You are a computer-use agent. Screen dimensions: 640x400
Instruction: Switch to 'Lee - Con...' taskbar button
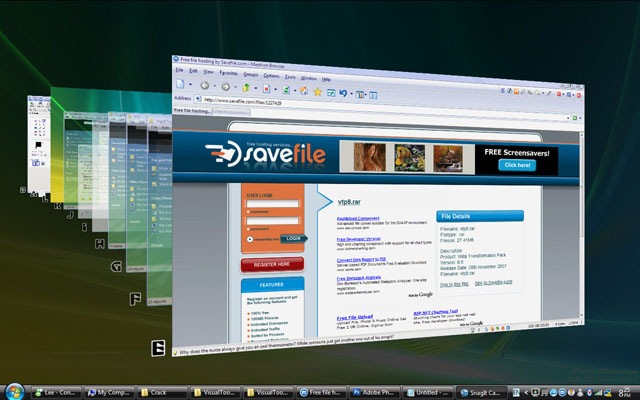point(56,392)
